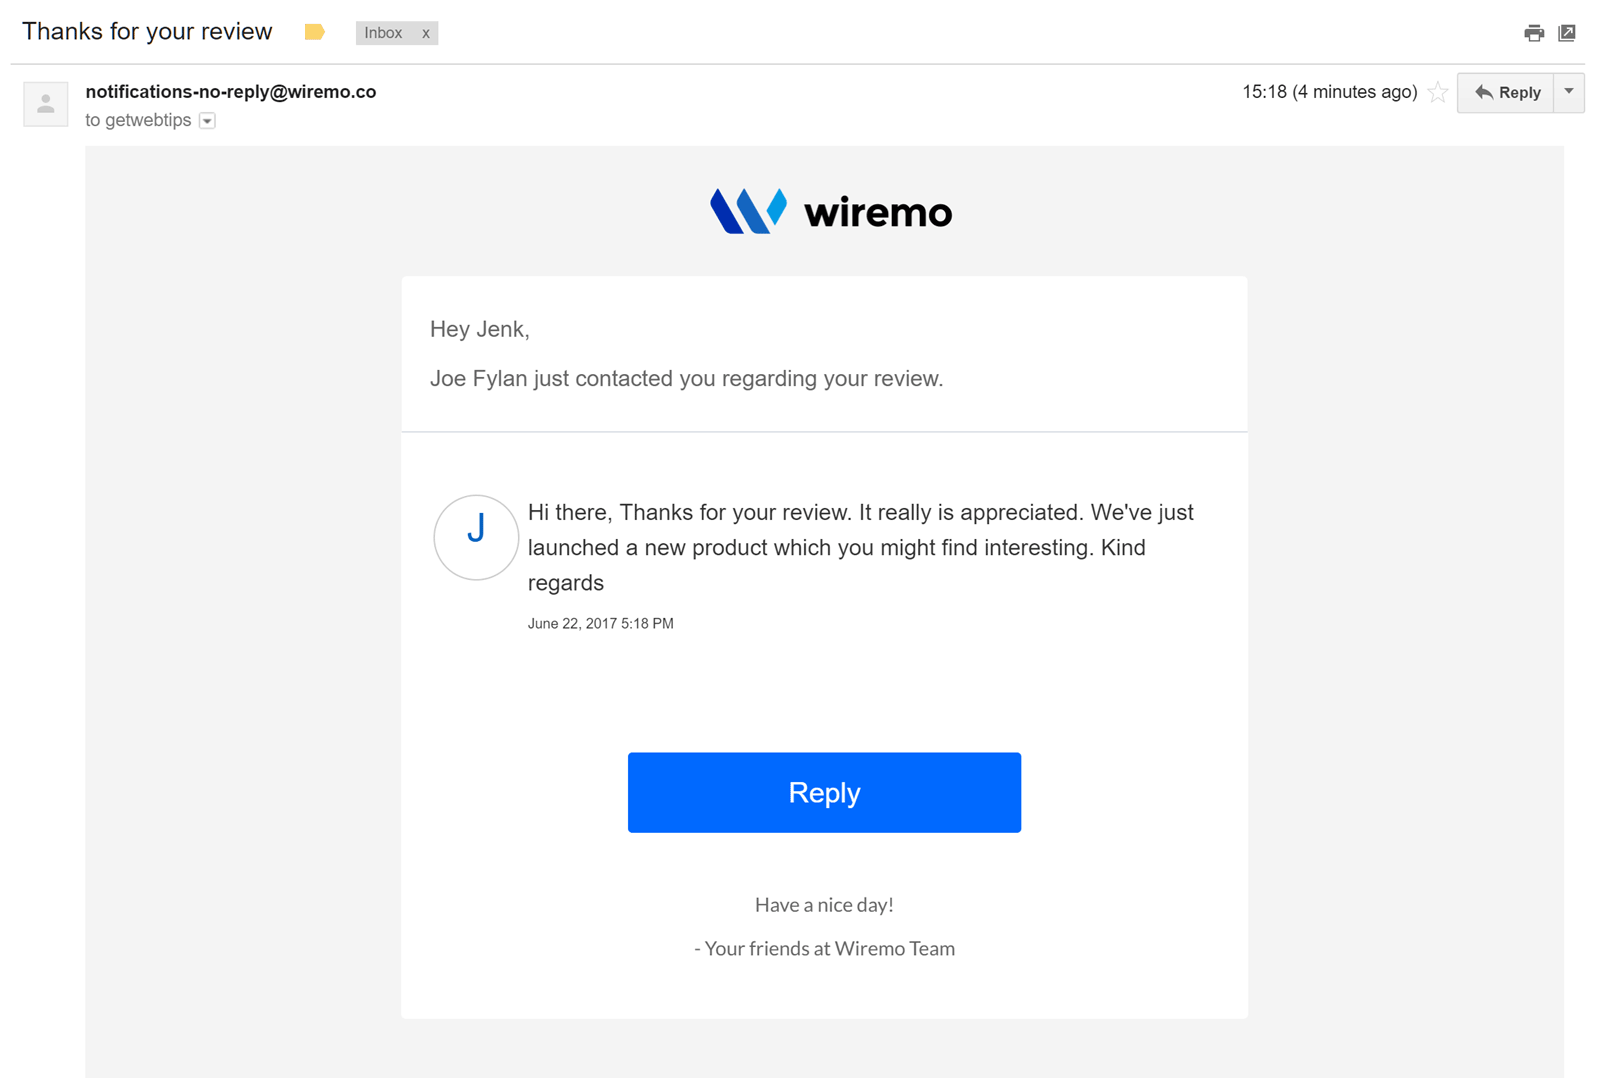Click the June 22, 2017 message date
This screenshot has width=1600, height=1078.
click(x=600, y=623)
